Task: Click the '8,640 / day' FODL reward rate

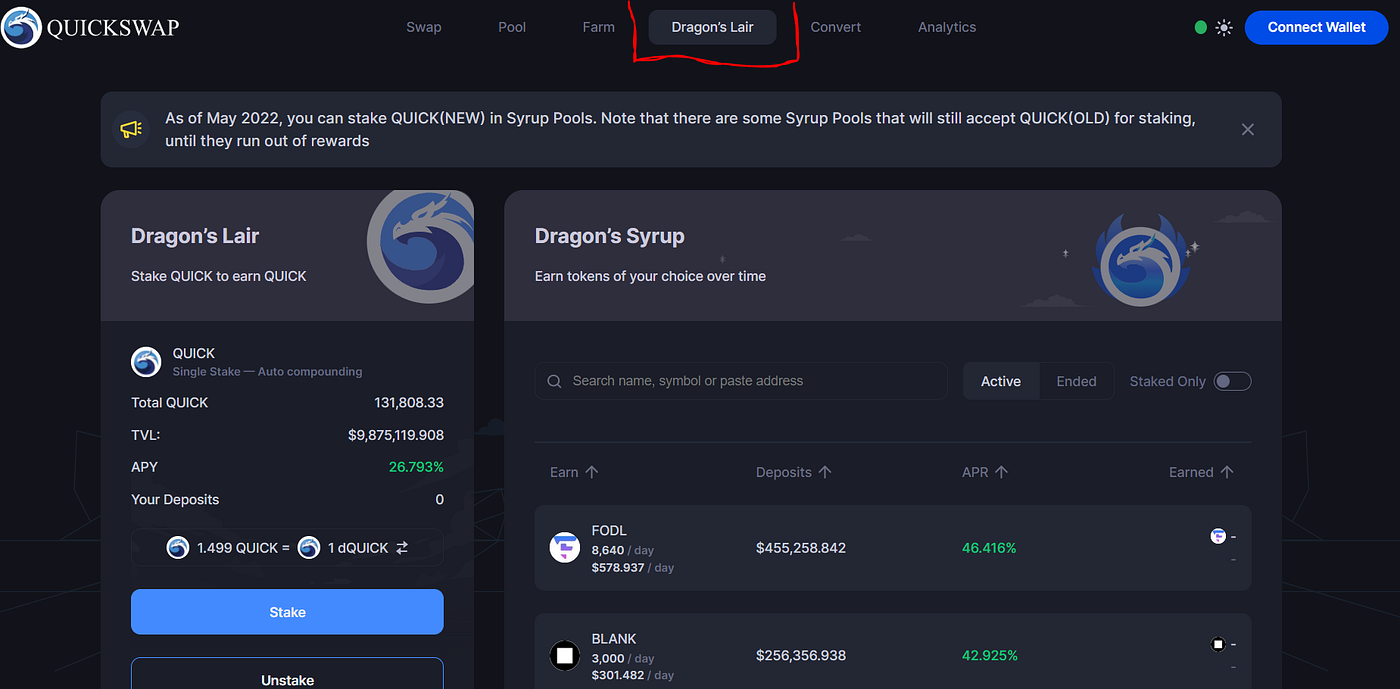Action: click(x=623, y=550)
